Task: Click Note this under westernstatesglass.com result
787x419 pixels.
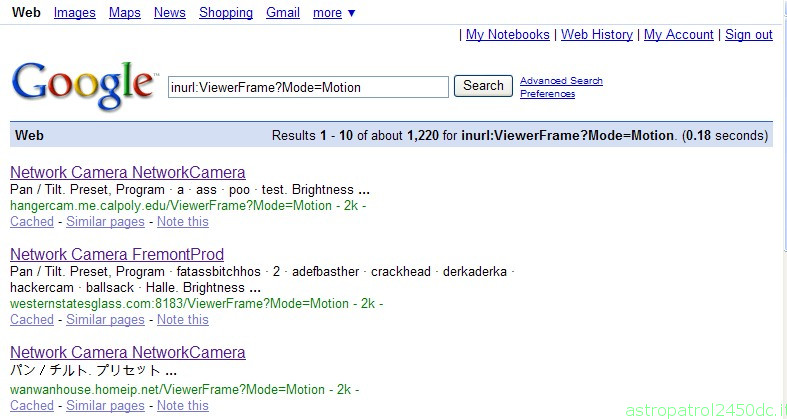Action: pyautogui.click(x=183, y=320)
